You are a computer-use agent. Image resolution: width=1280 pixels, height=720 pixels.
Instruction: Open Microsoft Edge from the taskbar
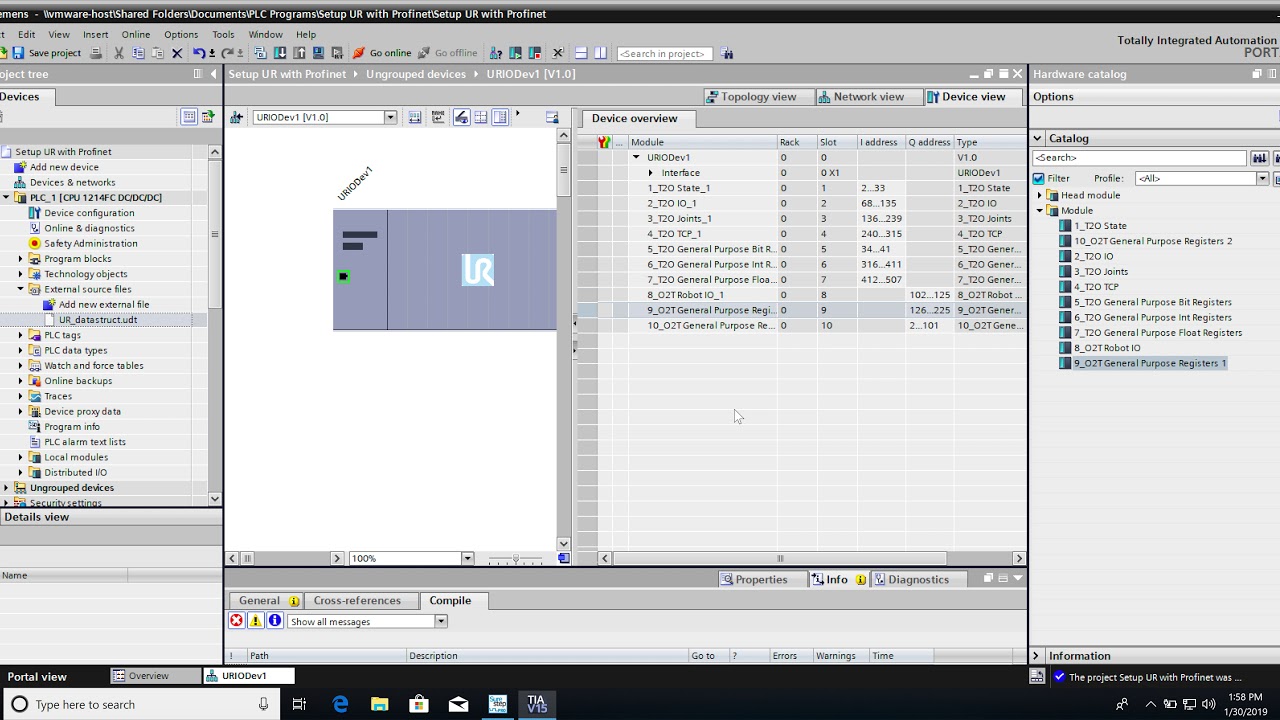pos(341,704)
